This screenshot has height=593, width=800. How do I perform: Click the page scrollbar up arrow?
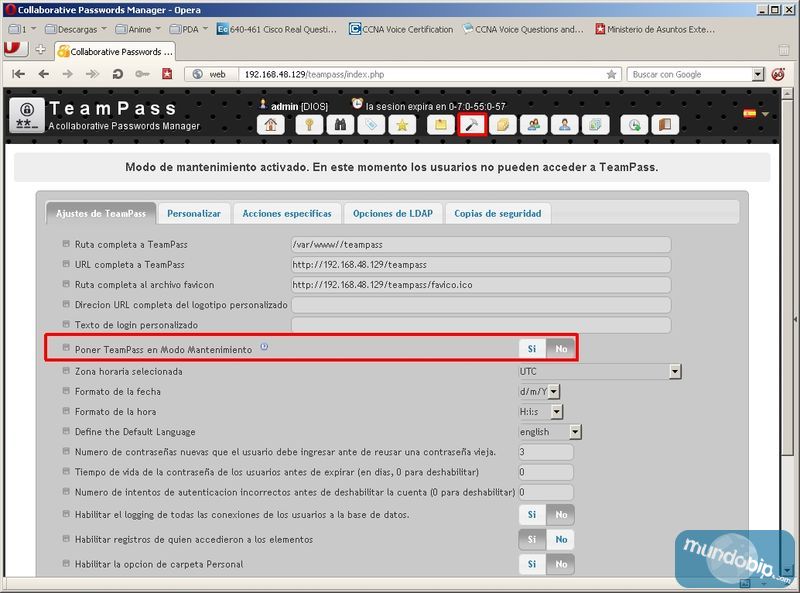pos(787,93)
